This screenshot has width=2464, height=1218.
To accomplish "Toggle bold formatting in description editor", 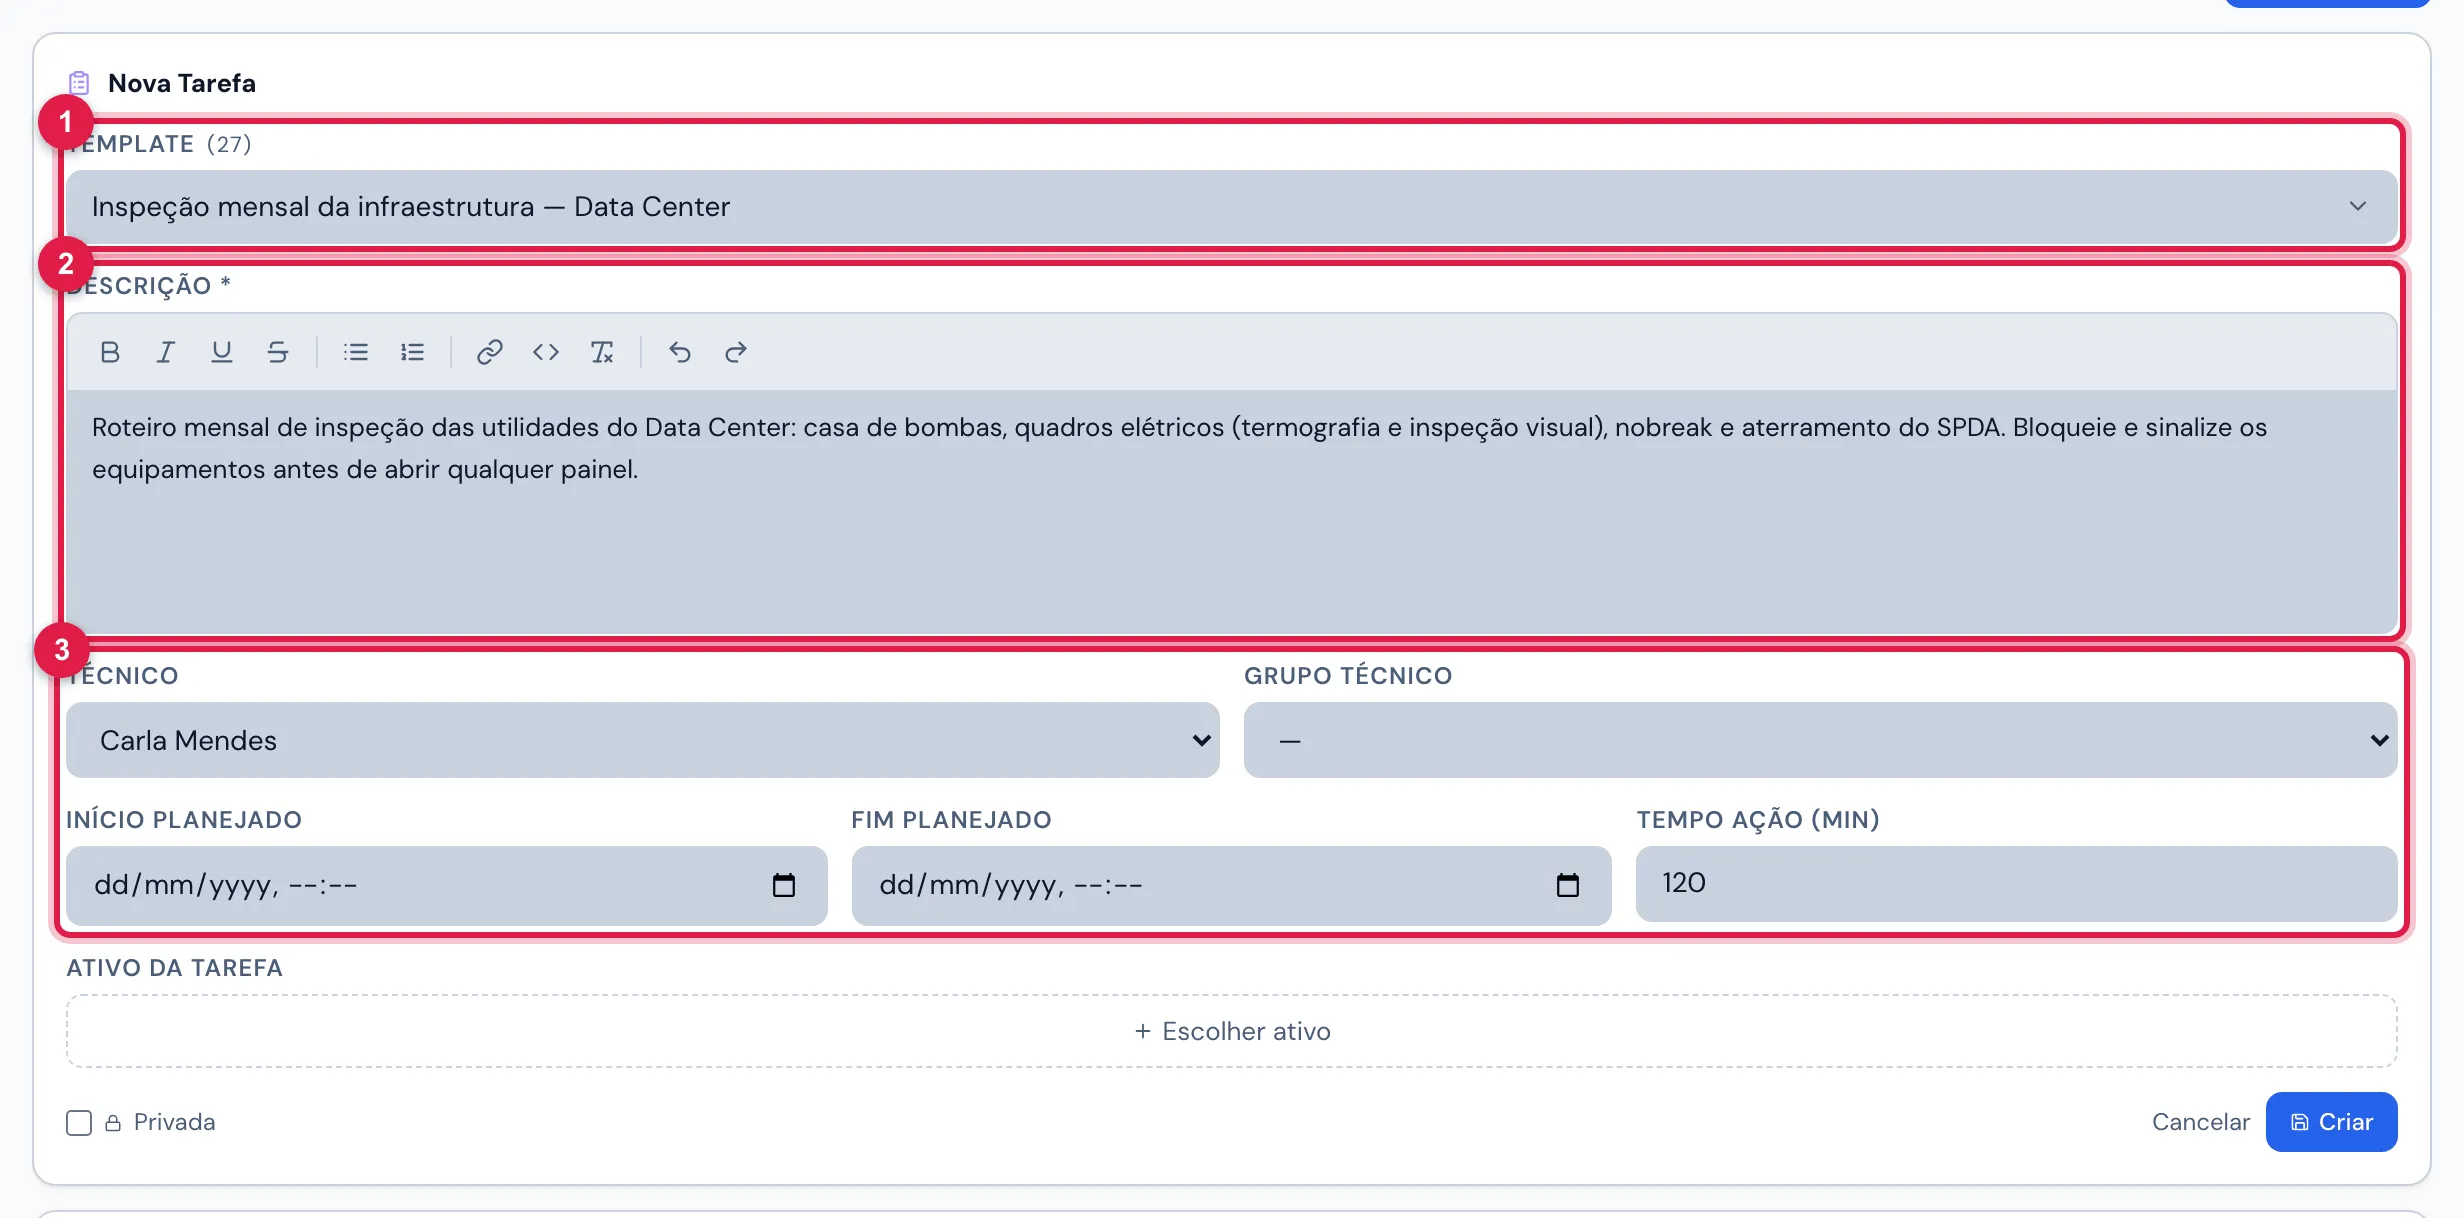I will pyautogui.click(x=110, y=352).
